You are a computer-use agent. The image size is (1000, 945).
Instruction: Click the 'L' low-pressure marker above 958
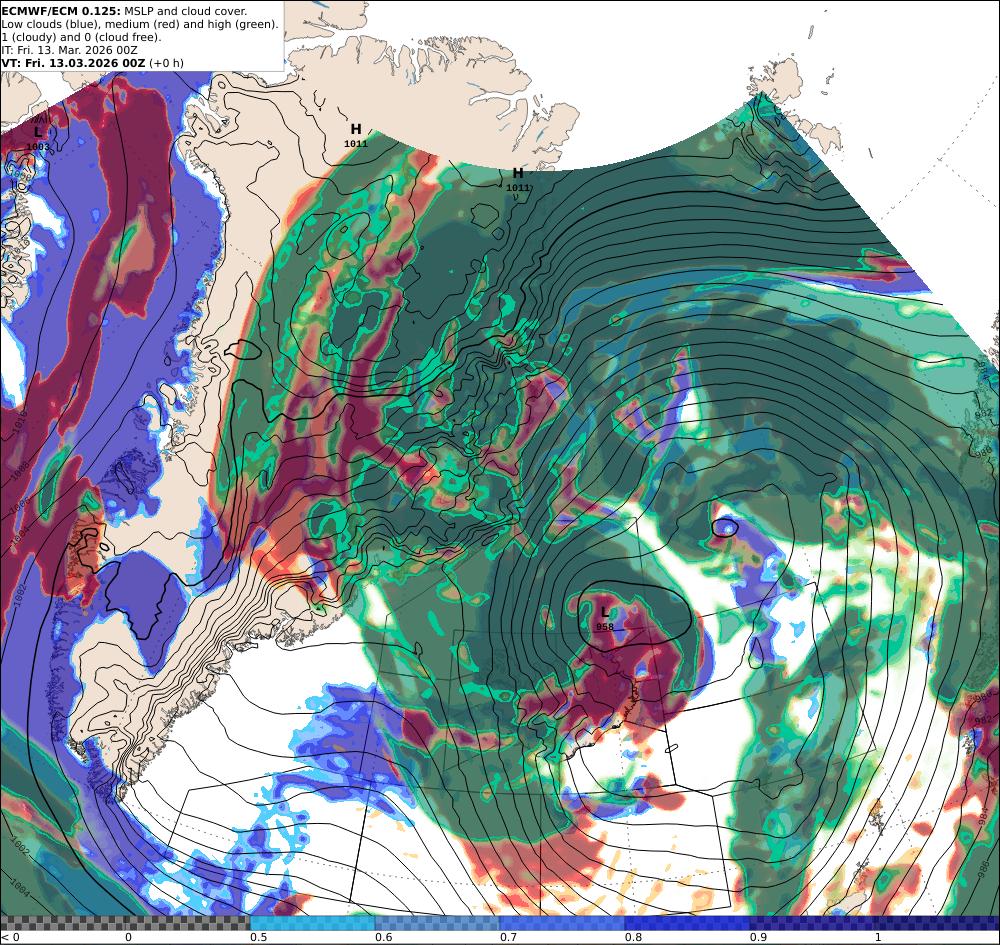click(x=605, y=613)
